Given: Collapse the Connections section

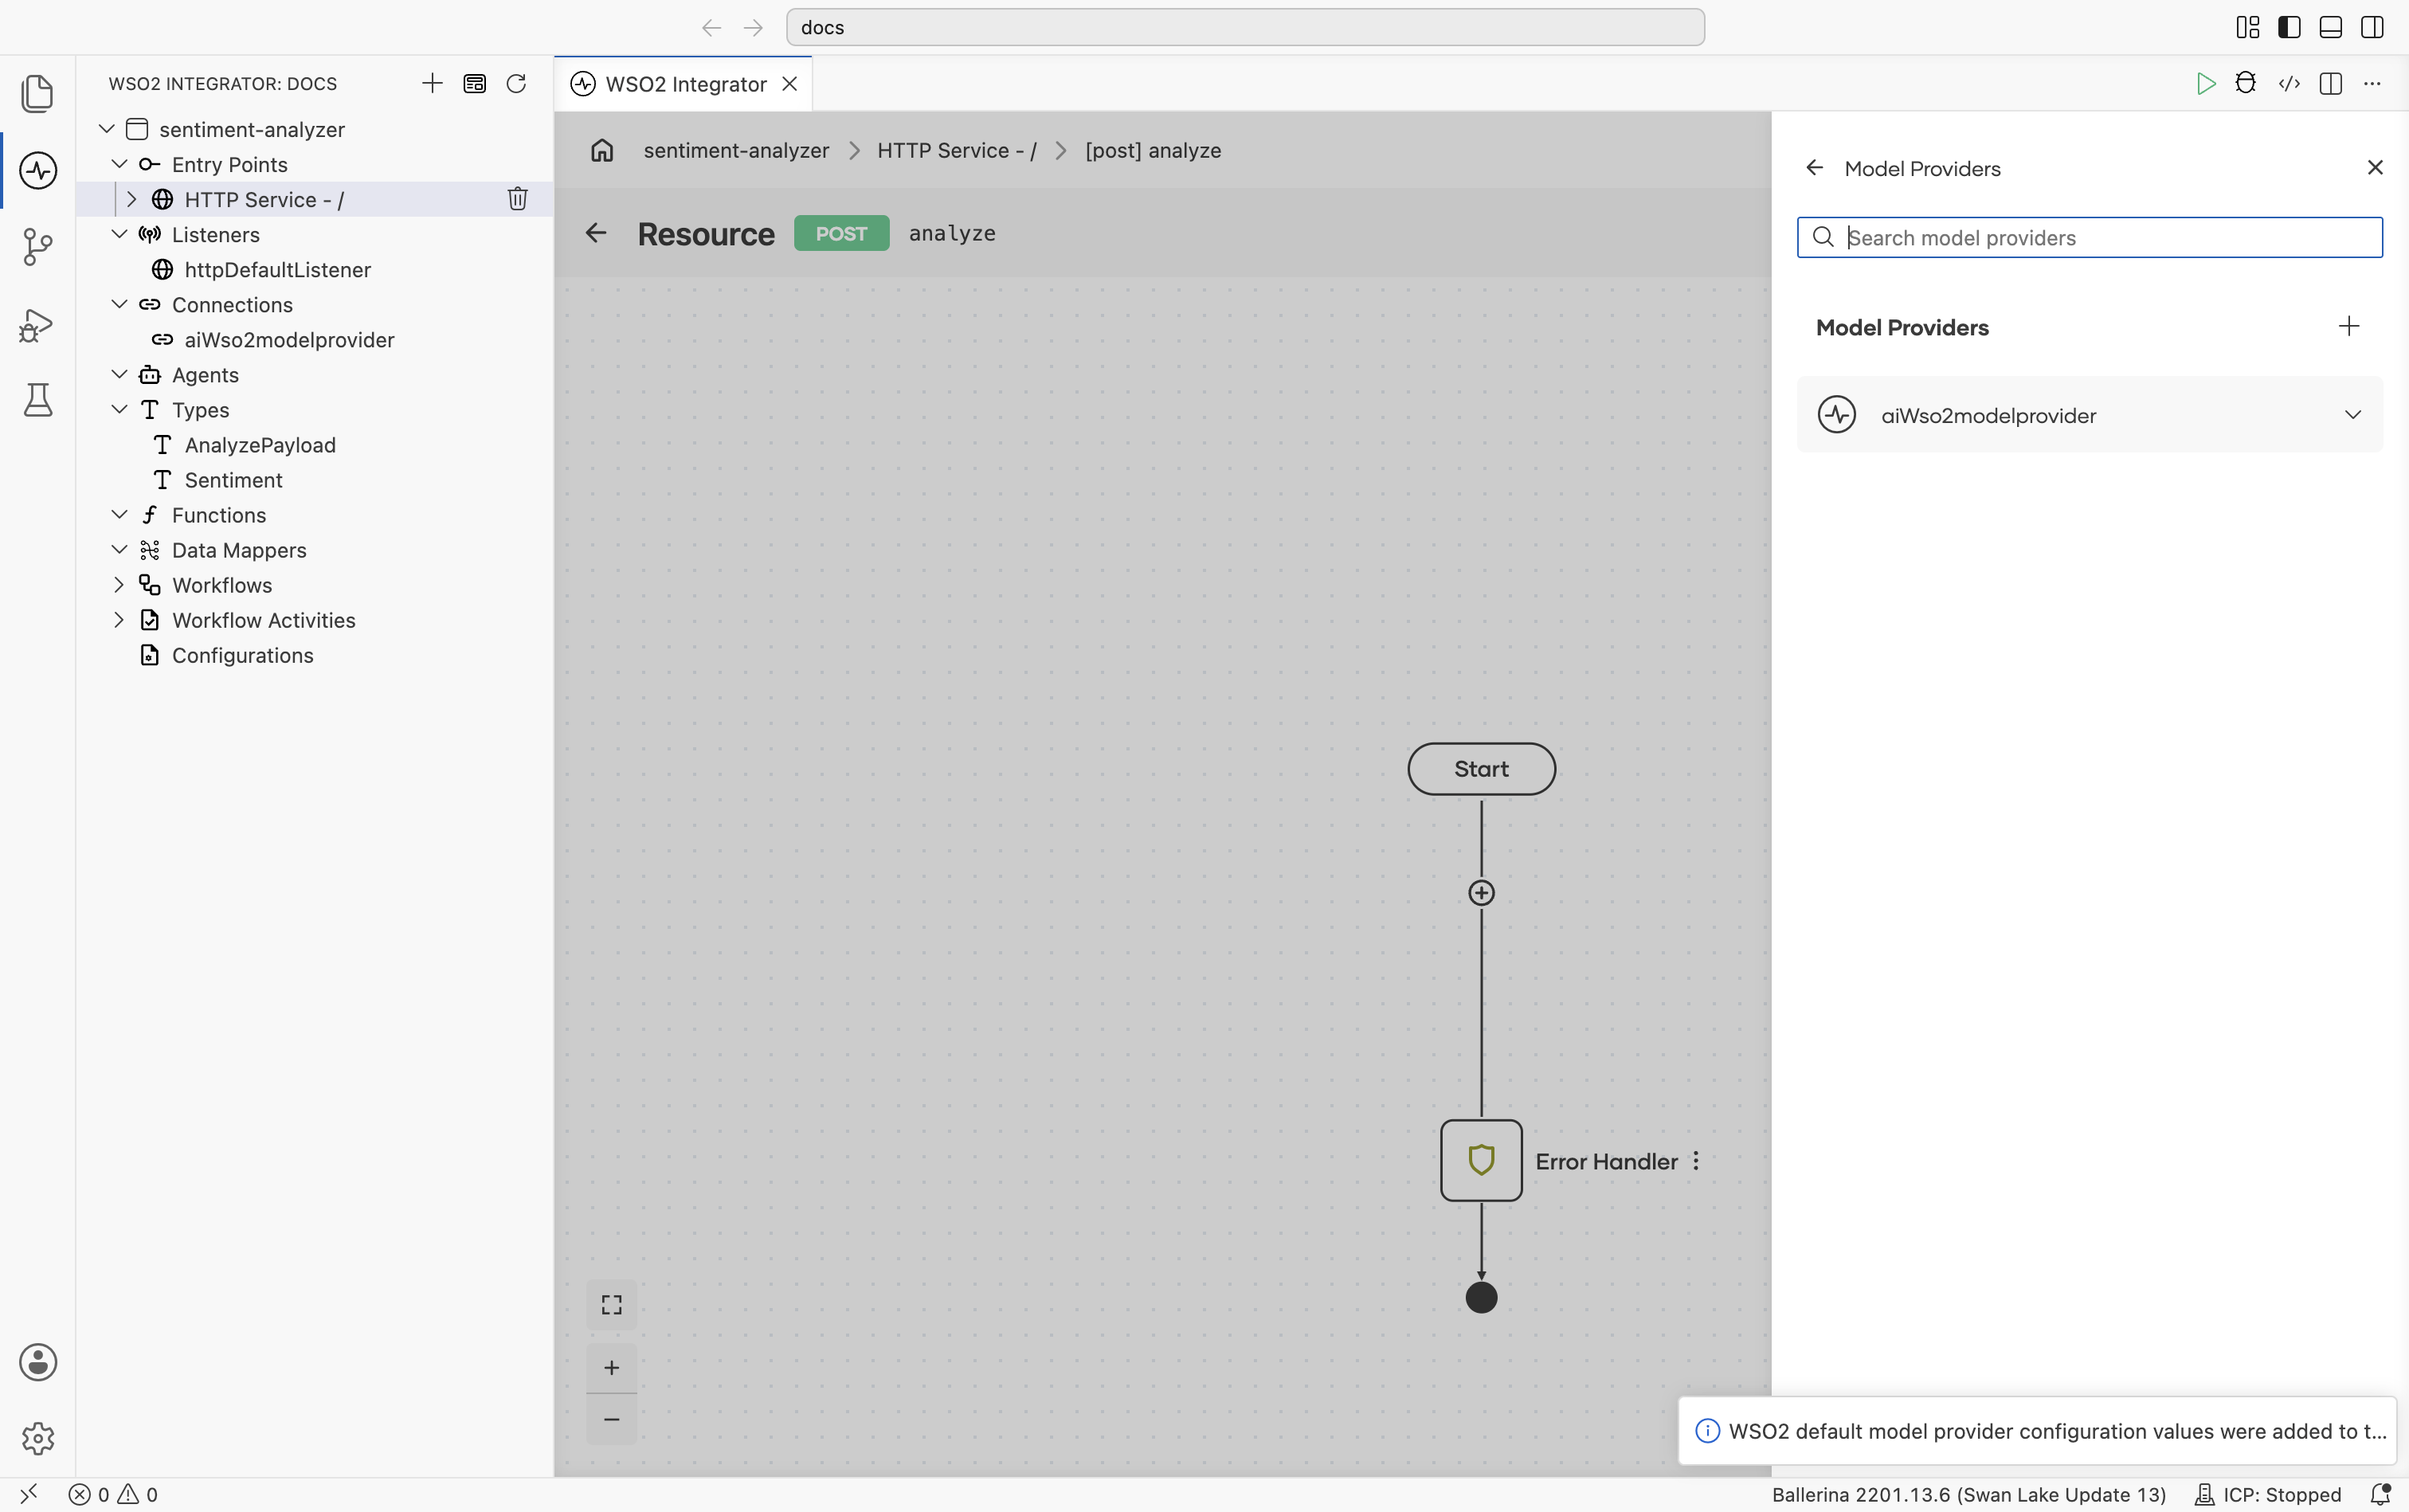Looking at the screenshot, I should point(119,304).
